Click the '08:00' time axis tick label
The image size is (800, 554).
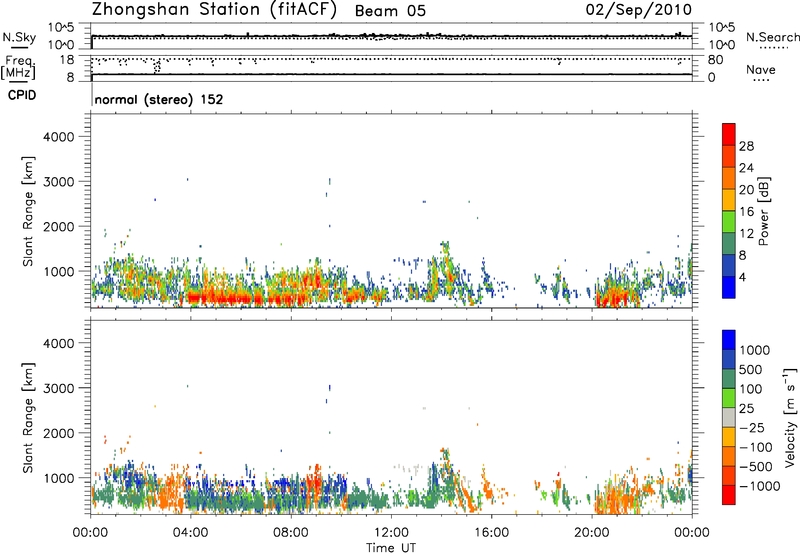click(291, 533)
